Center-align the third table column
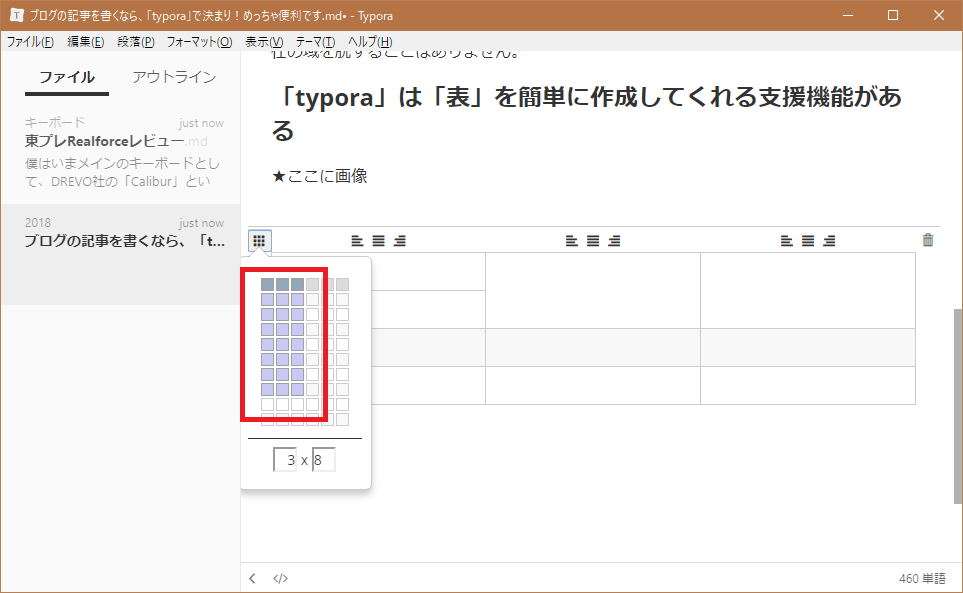The image size is (963, 593). coord(808,241)
